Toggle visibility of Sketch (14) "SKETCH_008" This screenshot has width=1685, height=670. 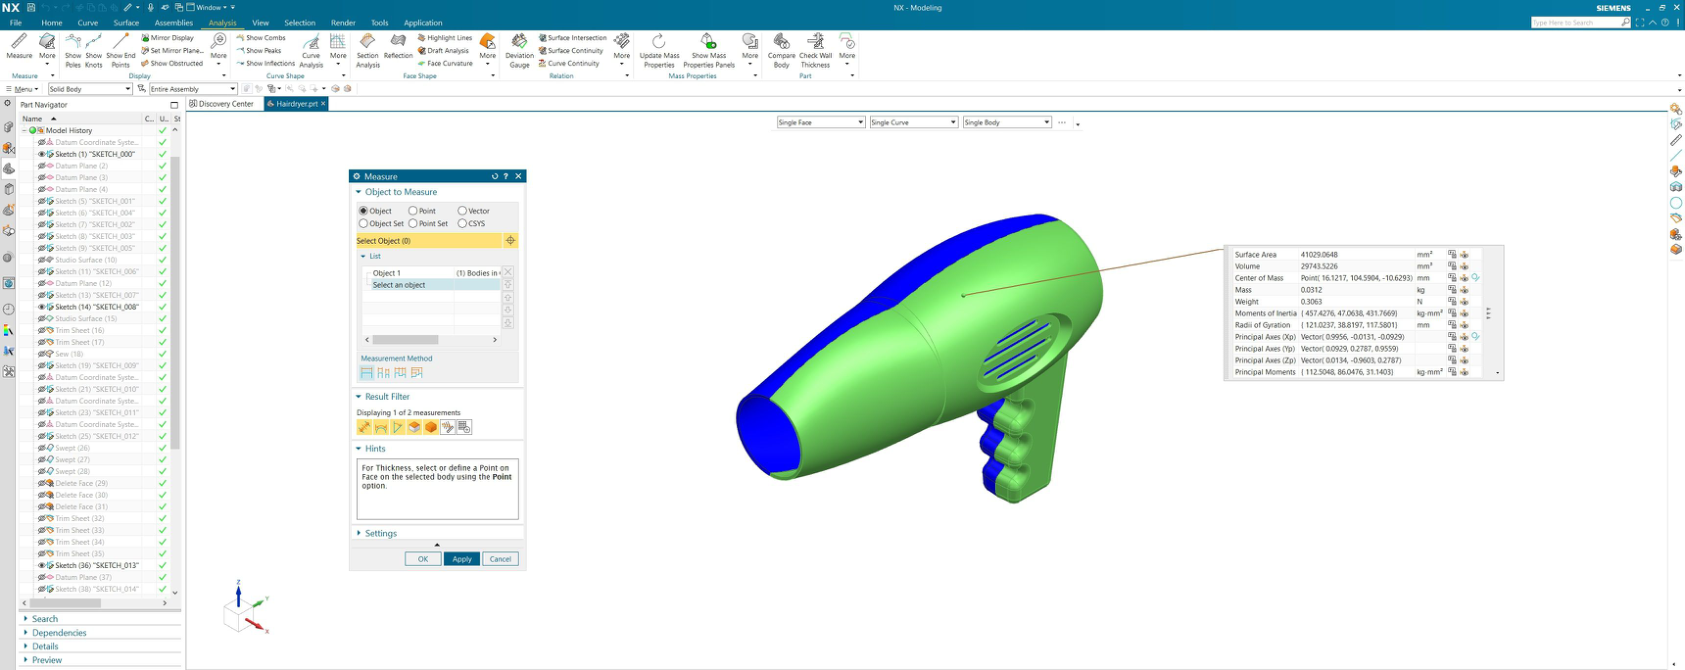click(42, 307)
